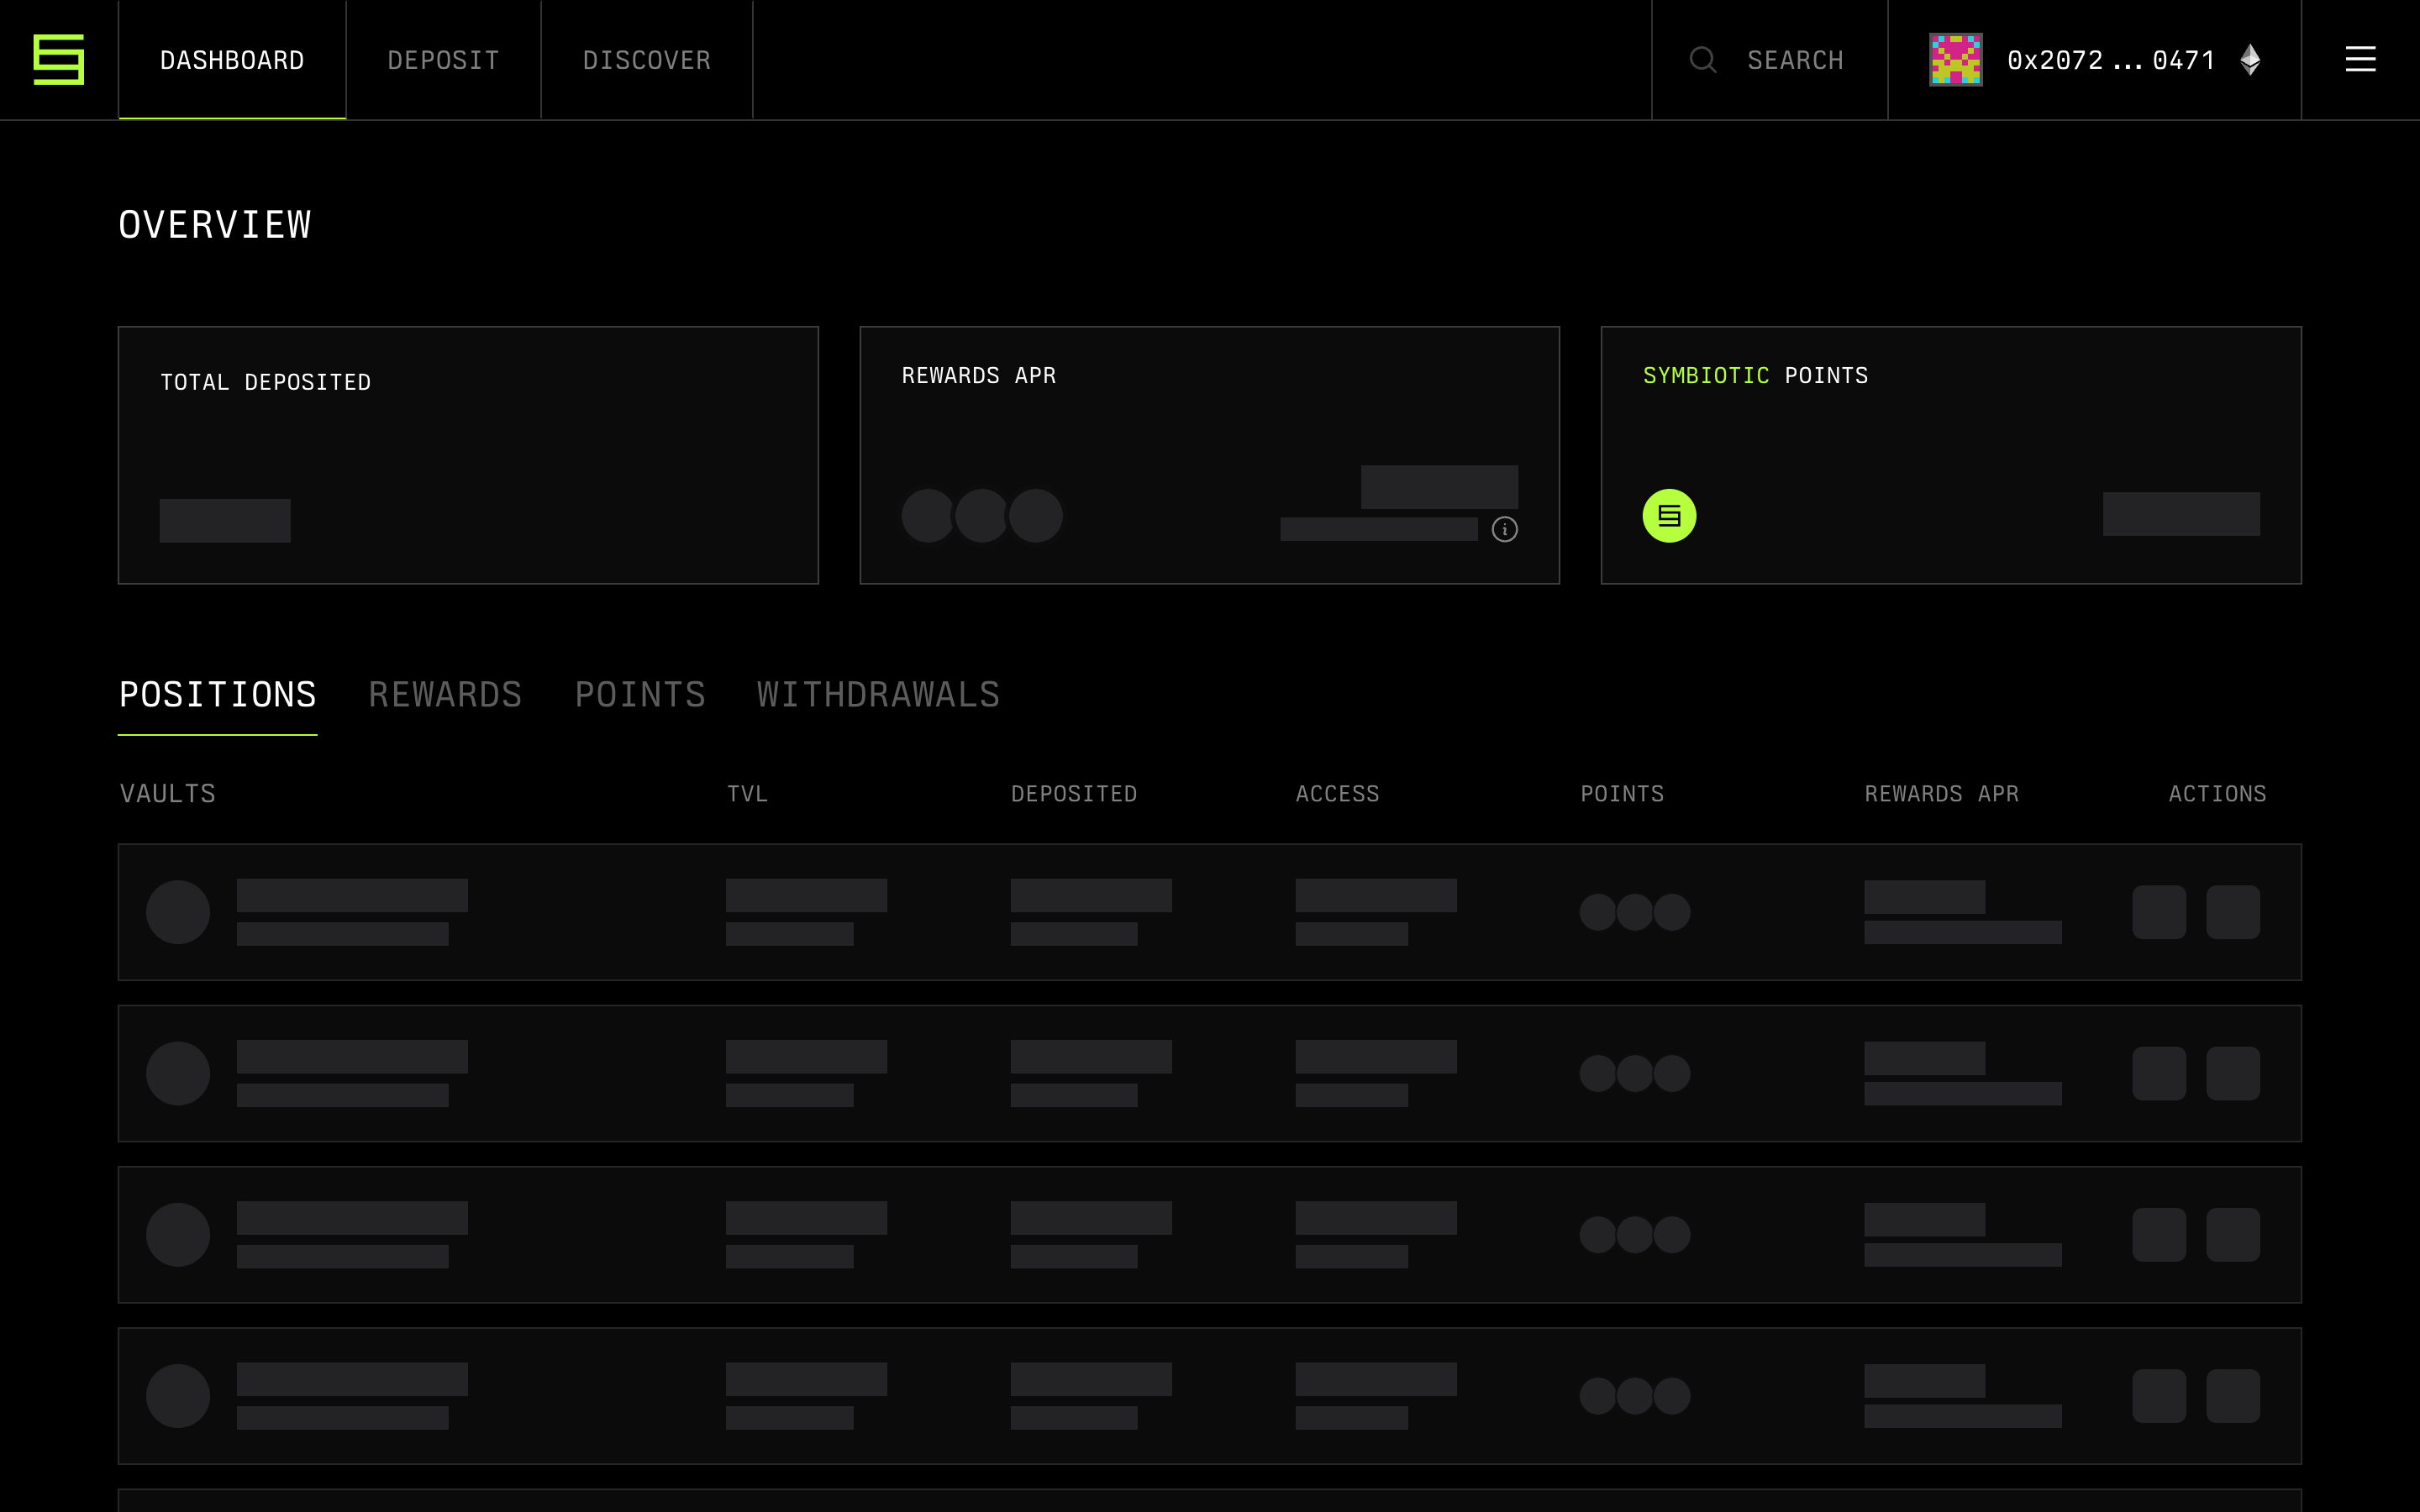This screenshot has height=1512, width=2420.
Task: Open the Discover nav tab
Action: click(647, 60)
